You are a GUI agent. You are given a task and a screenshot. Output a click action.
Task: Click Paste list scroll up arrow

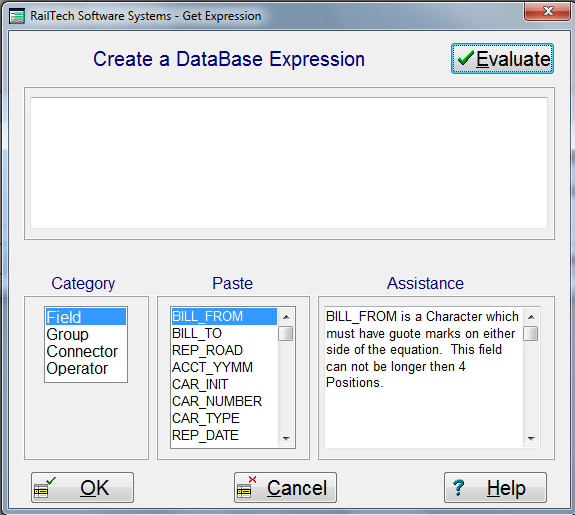(x=286, y=317)
